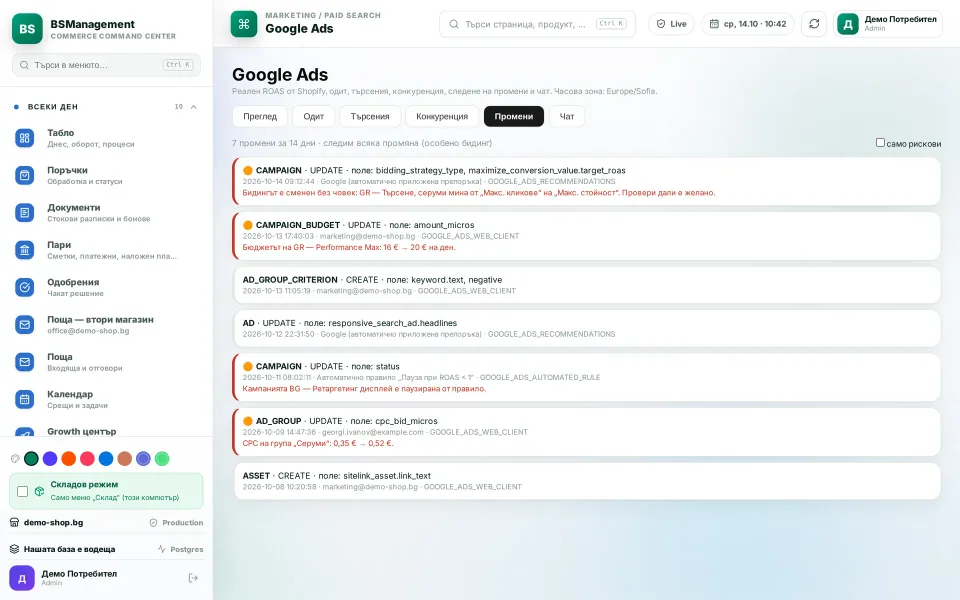Click the periwinkle theme color swatch
Image resolution: width=960 pixels, height=600 pixels.
[143, 459]
